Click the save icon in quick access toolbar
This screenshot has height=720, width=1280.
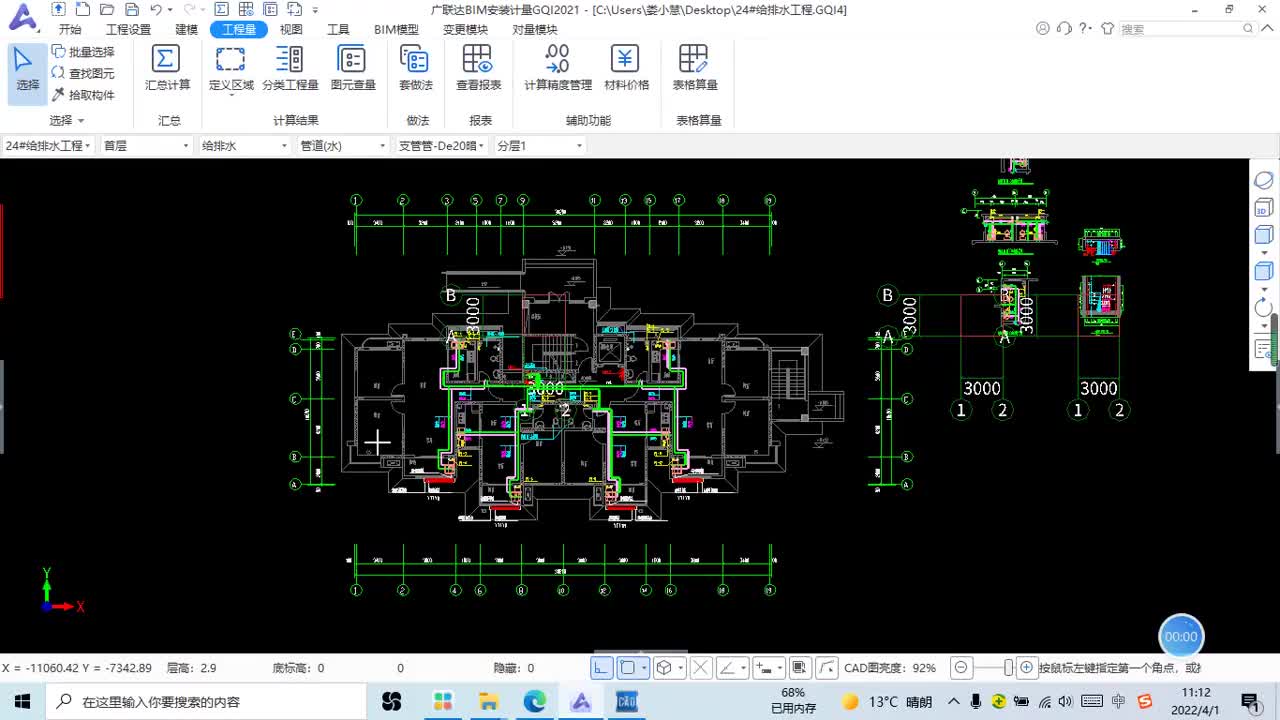pos(132,10)
